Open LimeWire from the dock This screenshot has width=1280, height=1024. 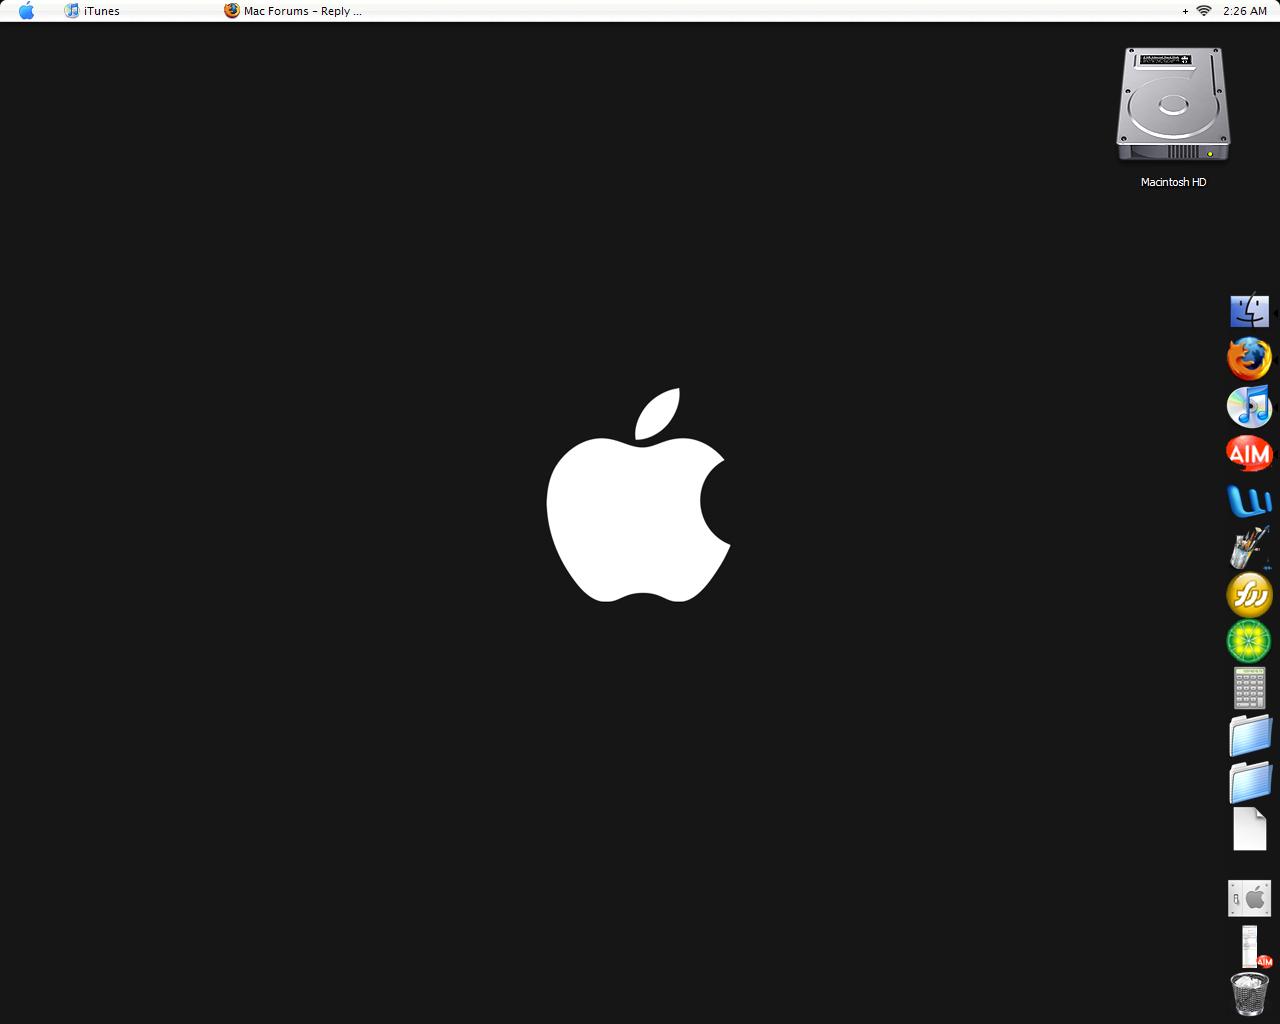coord(1249,642)
